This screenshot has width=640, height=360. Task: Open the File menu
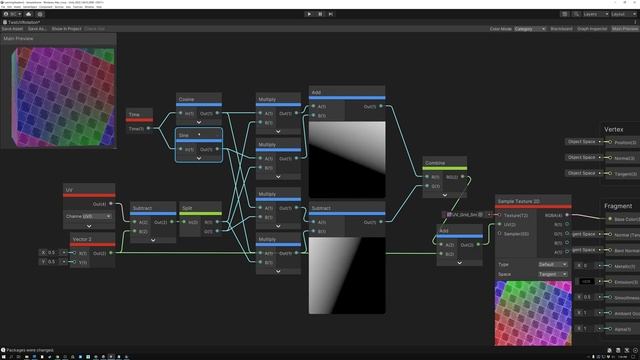pyautogui.click(x=3, y=7)
